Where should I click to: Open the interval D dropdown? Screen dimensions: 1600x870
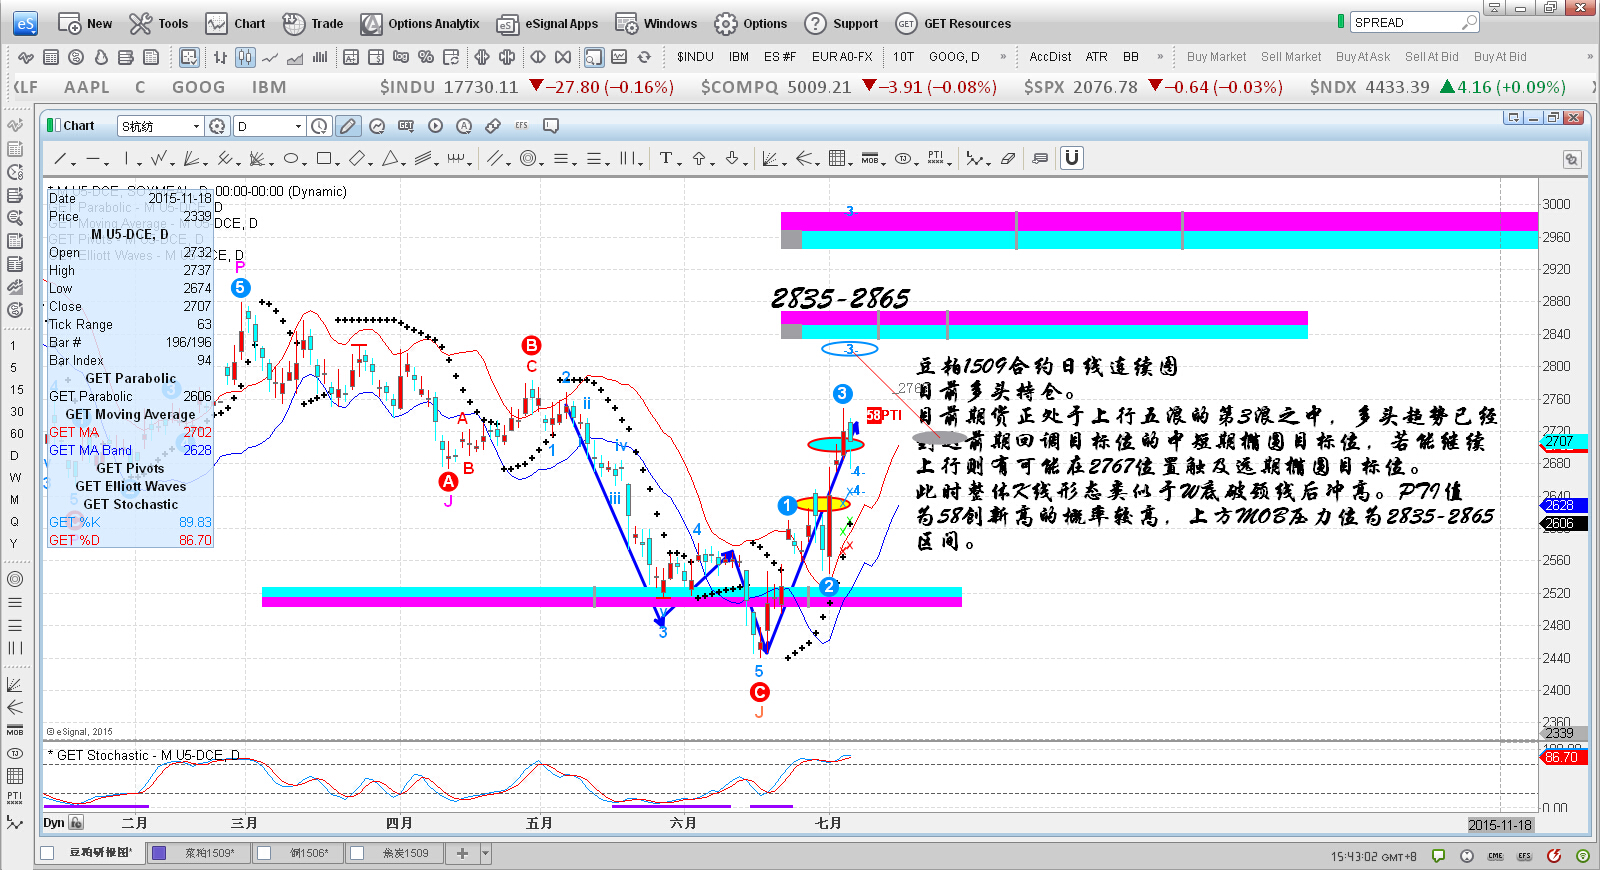point(298,126)
